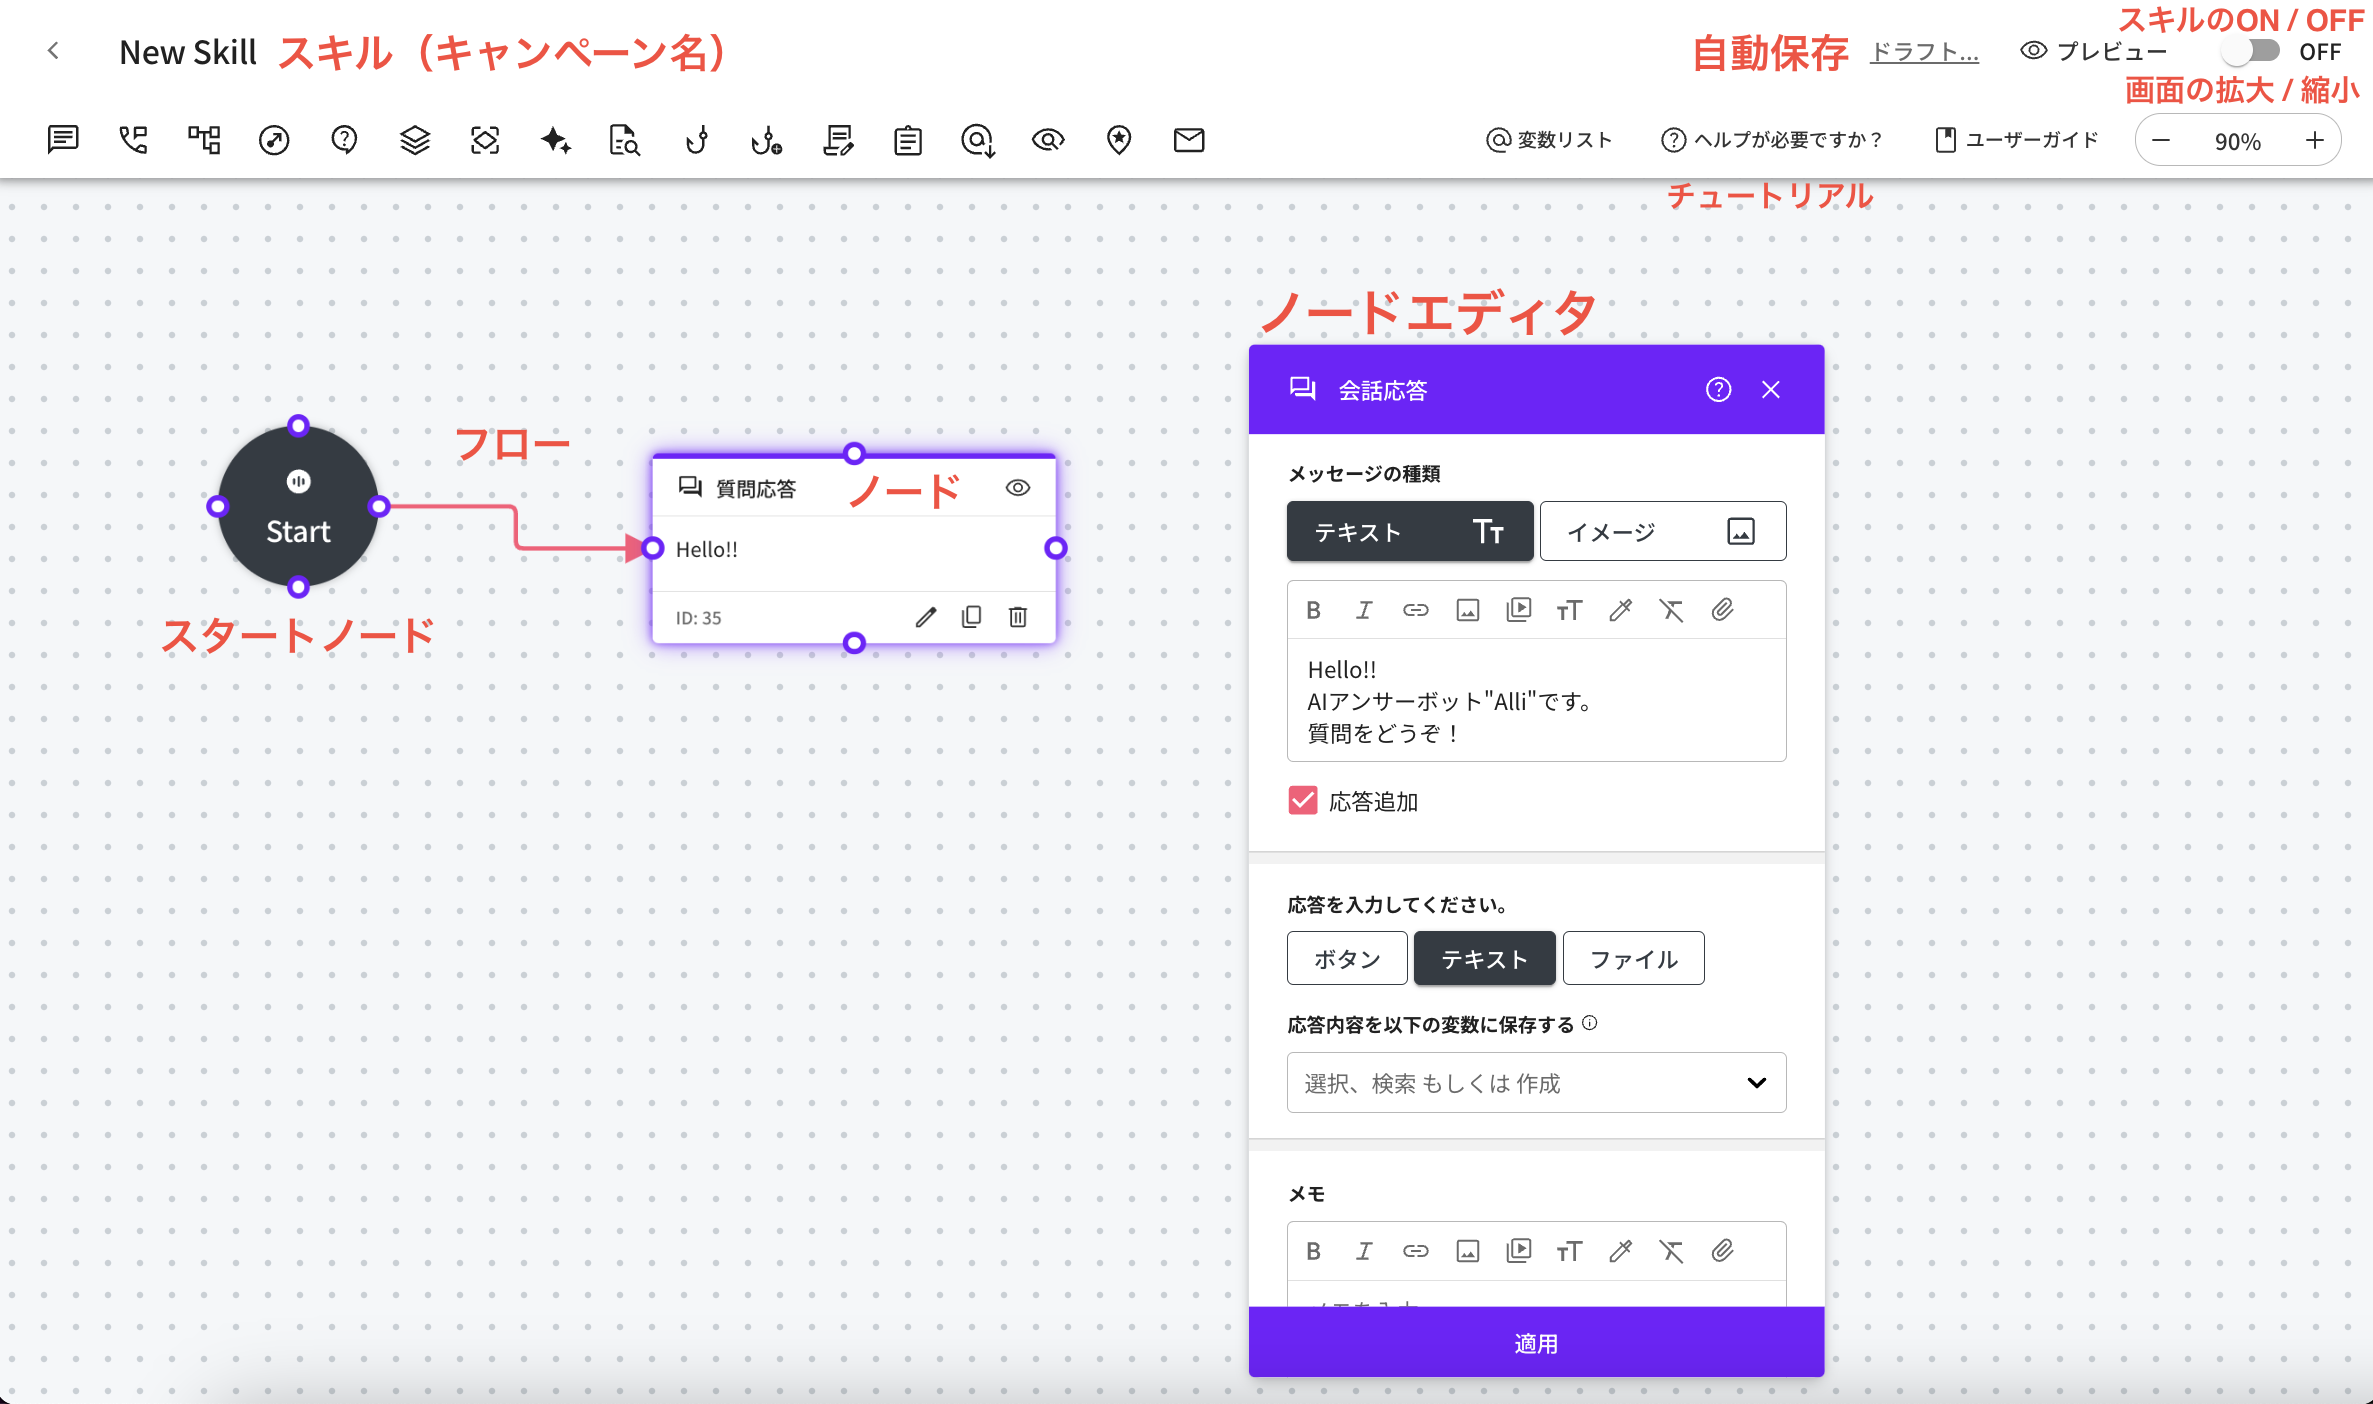Screen dimensions: 2373x1404
Task: Click the sparkle AI node icon
Action: point(555,140)
